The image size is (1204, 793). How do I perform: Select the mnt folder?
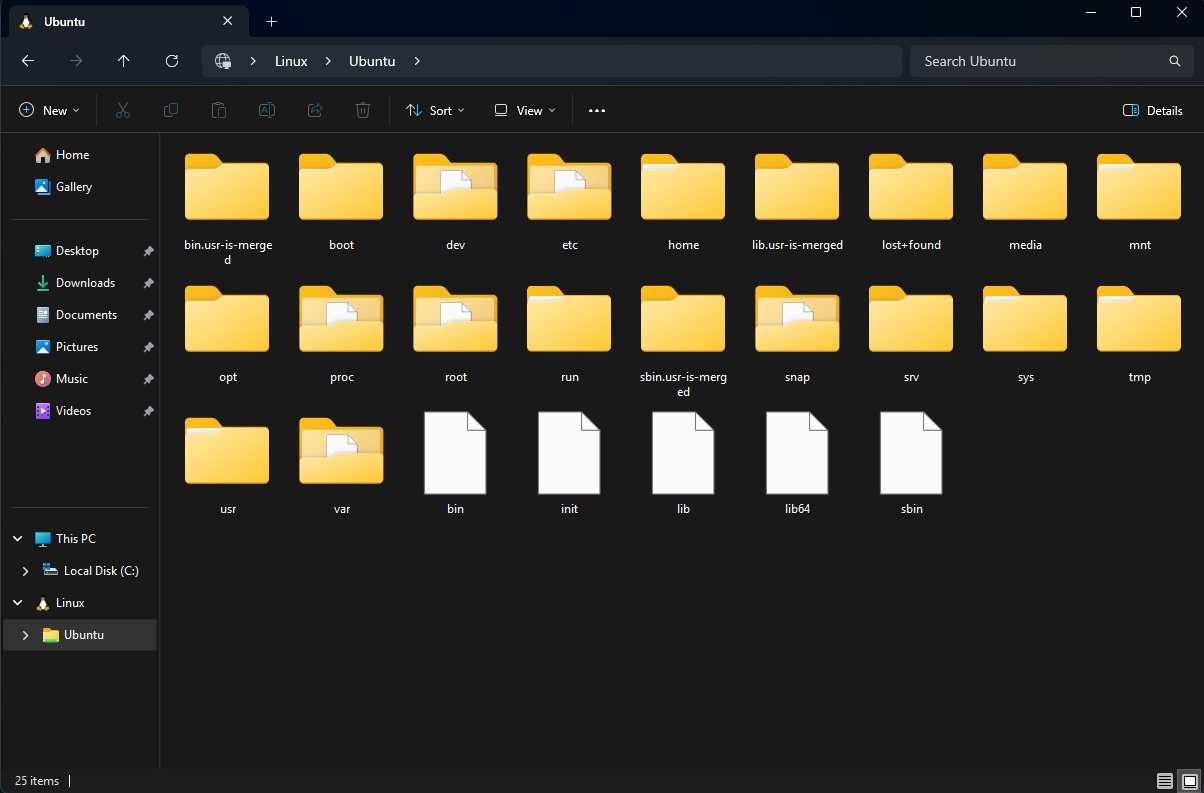(1140, 202)
